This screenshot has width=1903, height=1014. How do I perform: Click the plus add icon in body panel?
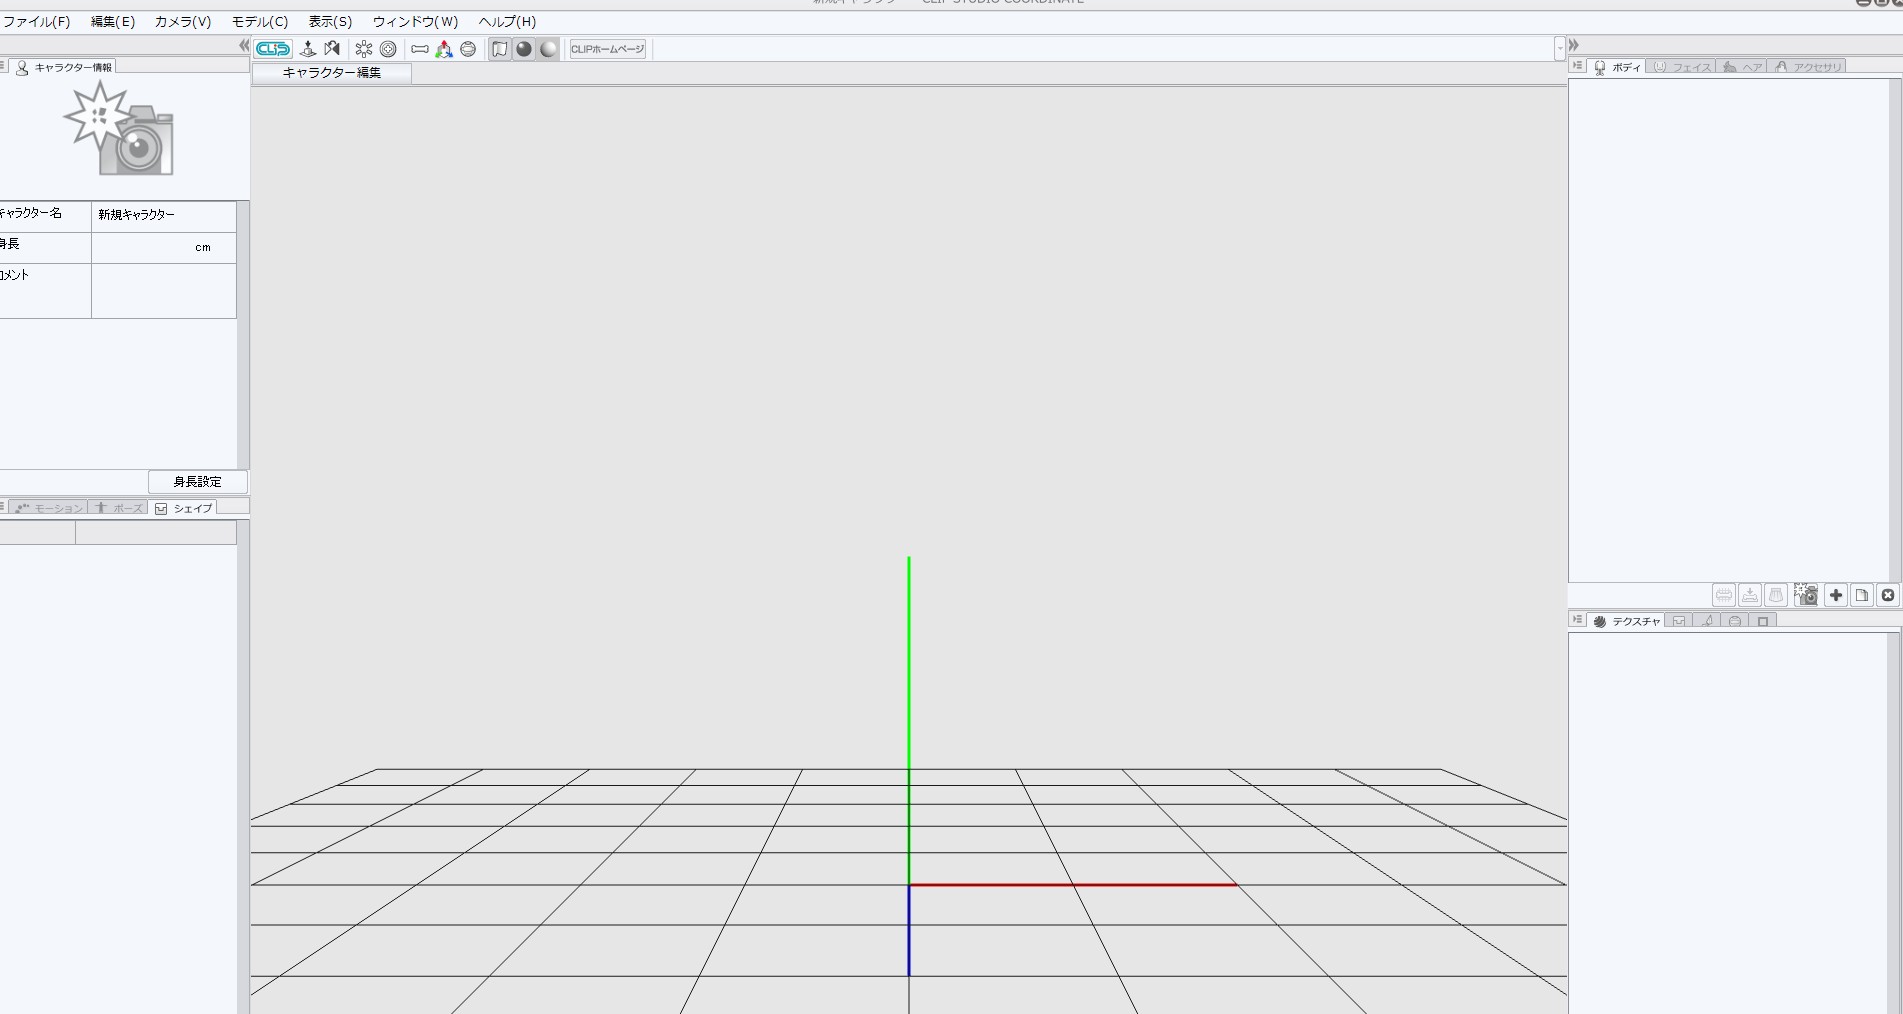click(1836, 595)
